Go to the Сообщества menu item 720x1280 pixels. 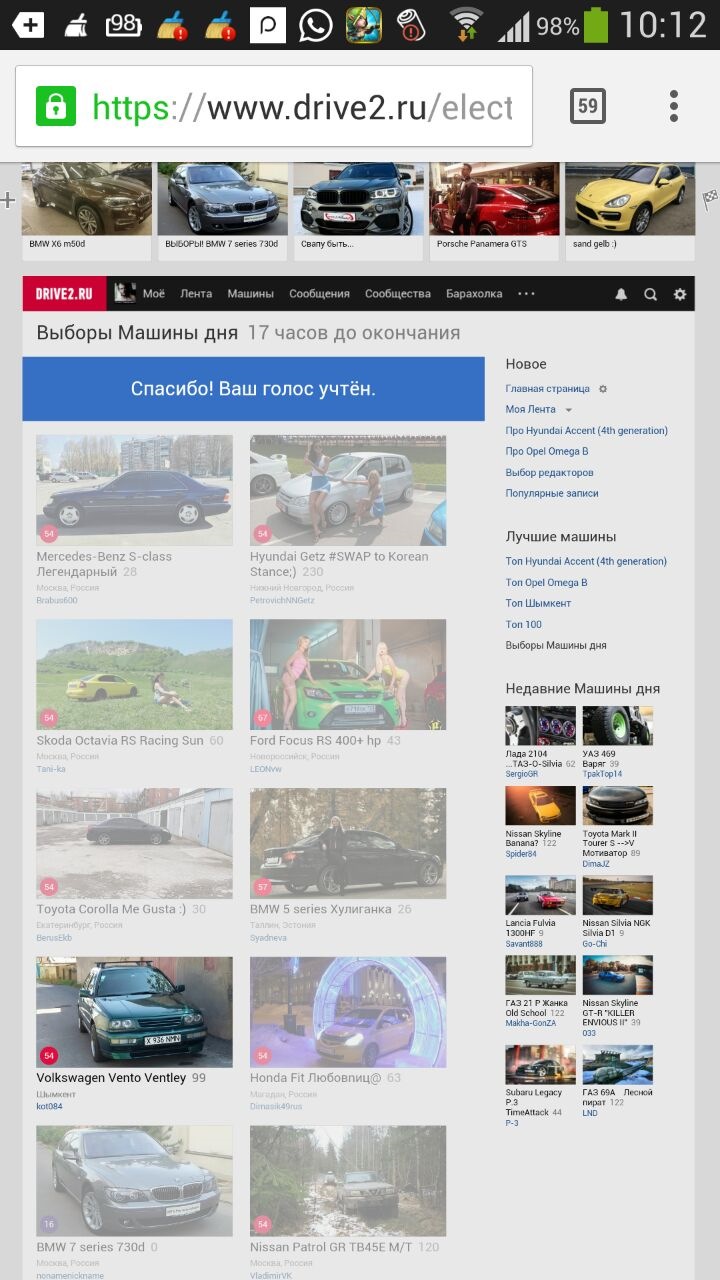[398, 294]
